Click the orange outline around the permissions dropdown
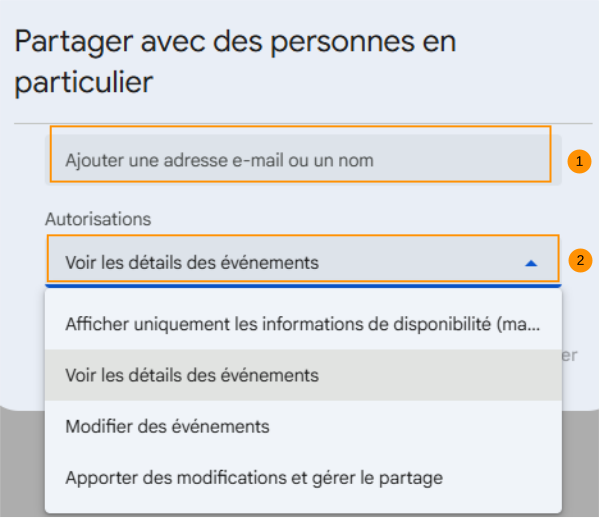Image resolution: width=600 pixels, height=518 pixels. tap(300, 236)
